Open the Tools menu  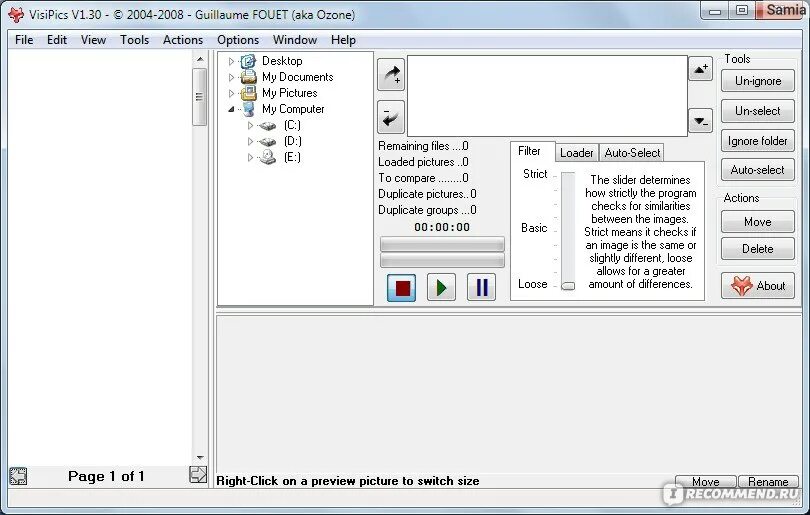point(134,40)
